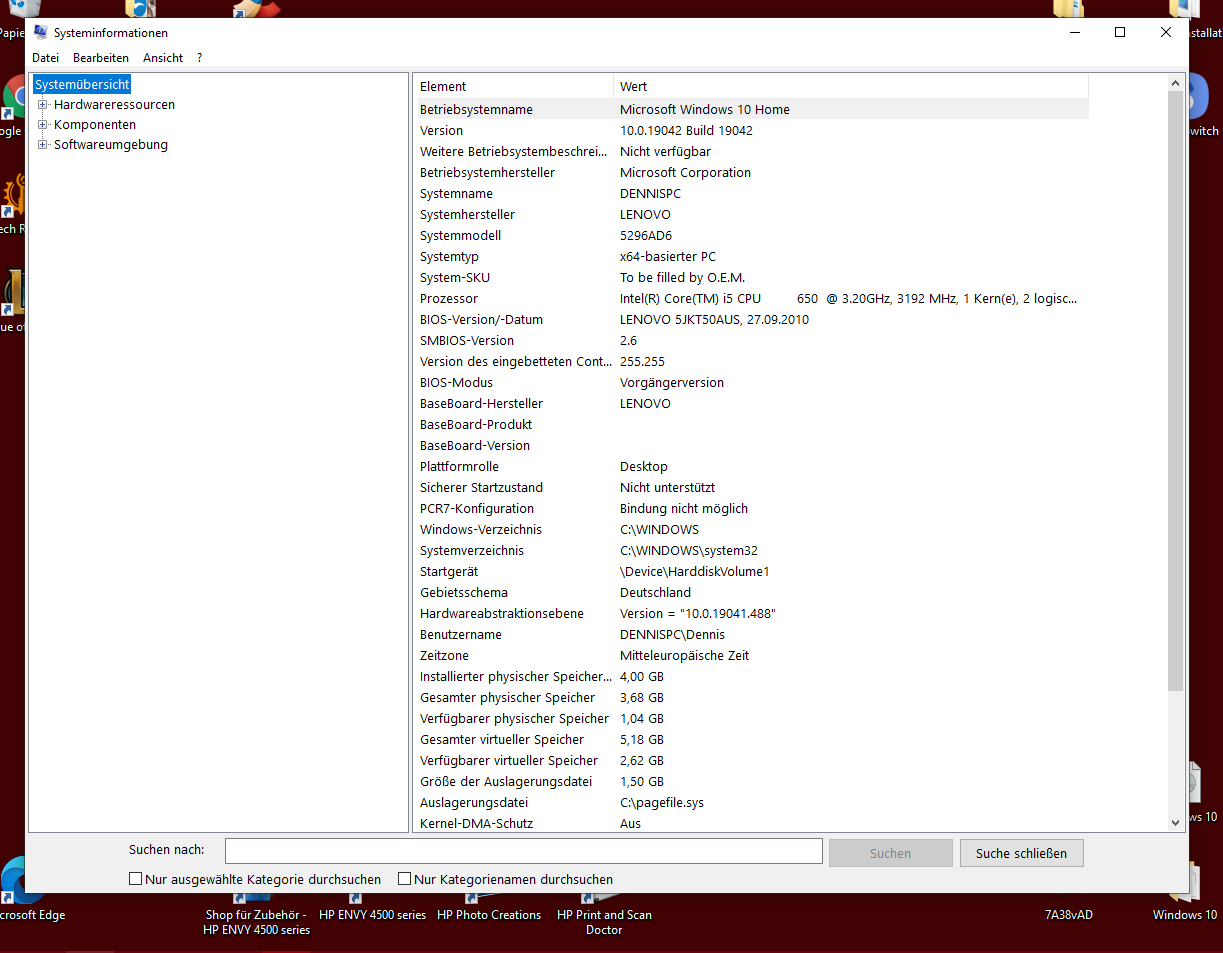Select the Startgerät row
Screen dimensions: 1223x953
(752, 572)
